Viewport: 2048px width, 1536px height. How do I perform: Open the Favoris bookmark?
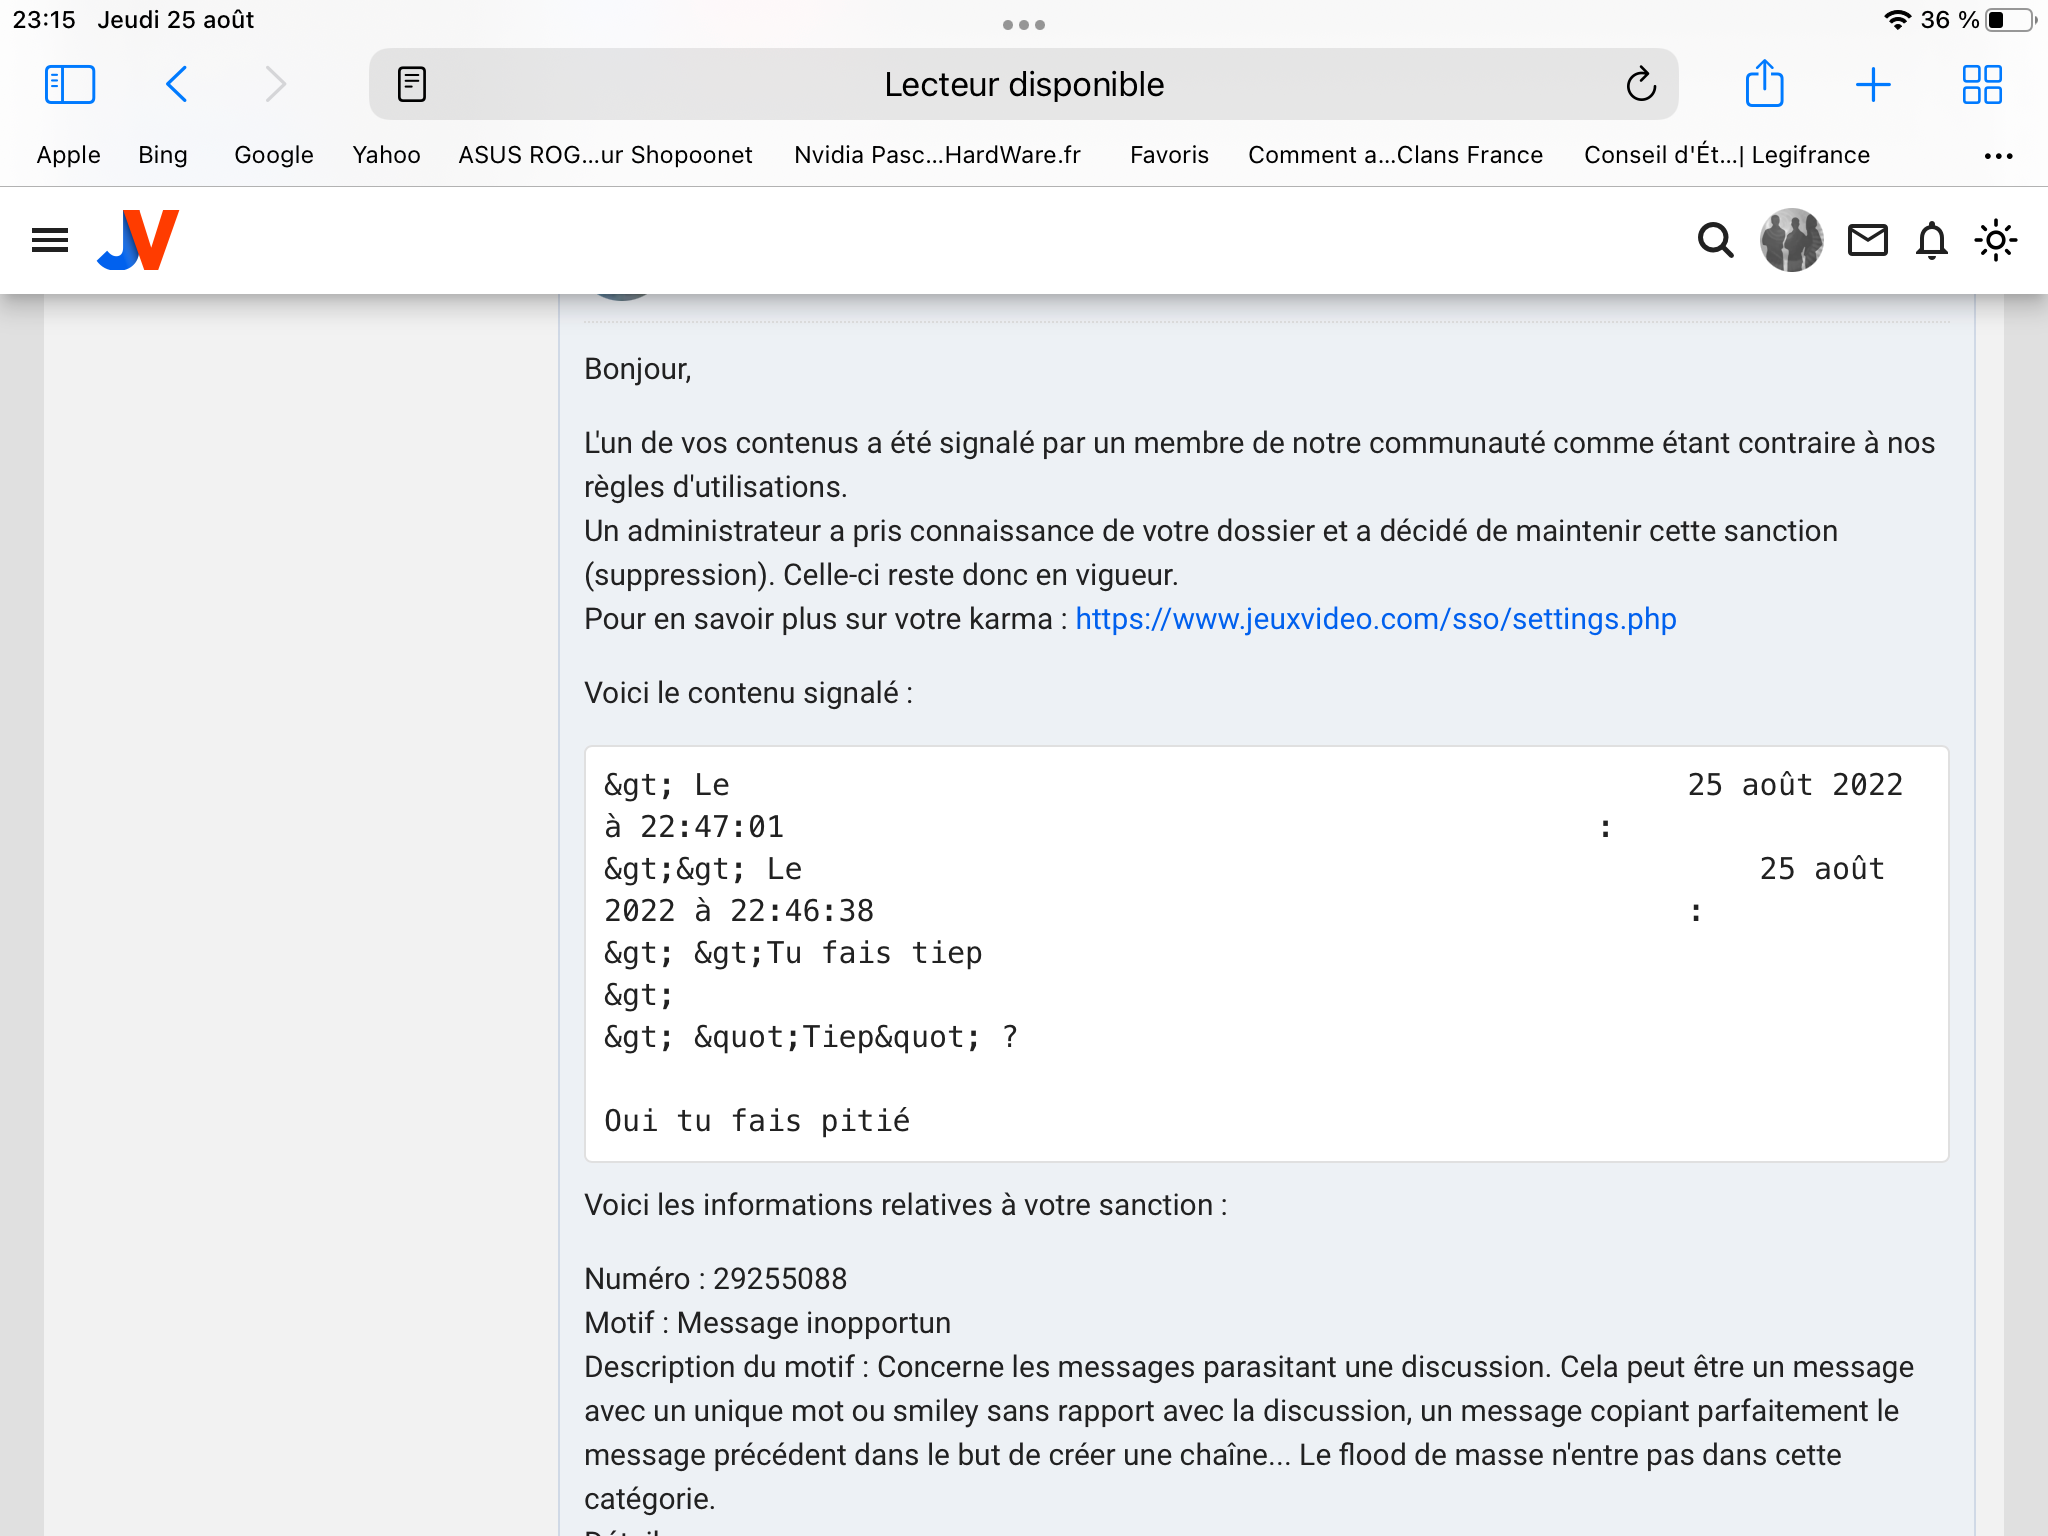pos(1169,155)
